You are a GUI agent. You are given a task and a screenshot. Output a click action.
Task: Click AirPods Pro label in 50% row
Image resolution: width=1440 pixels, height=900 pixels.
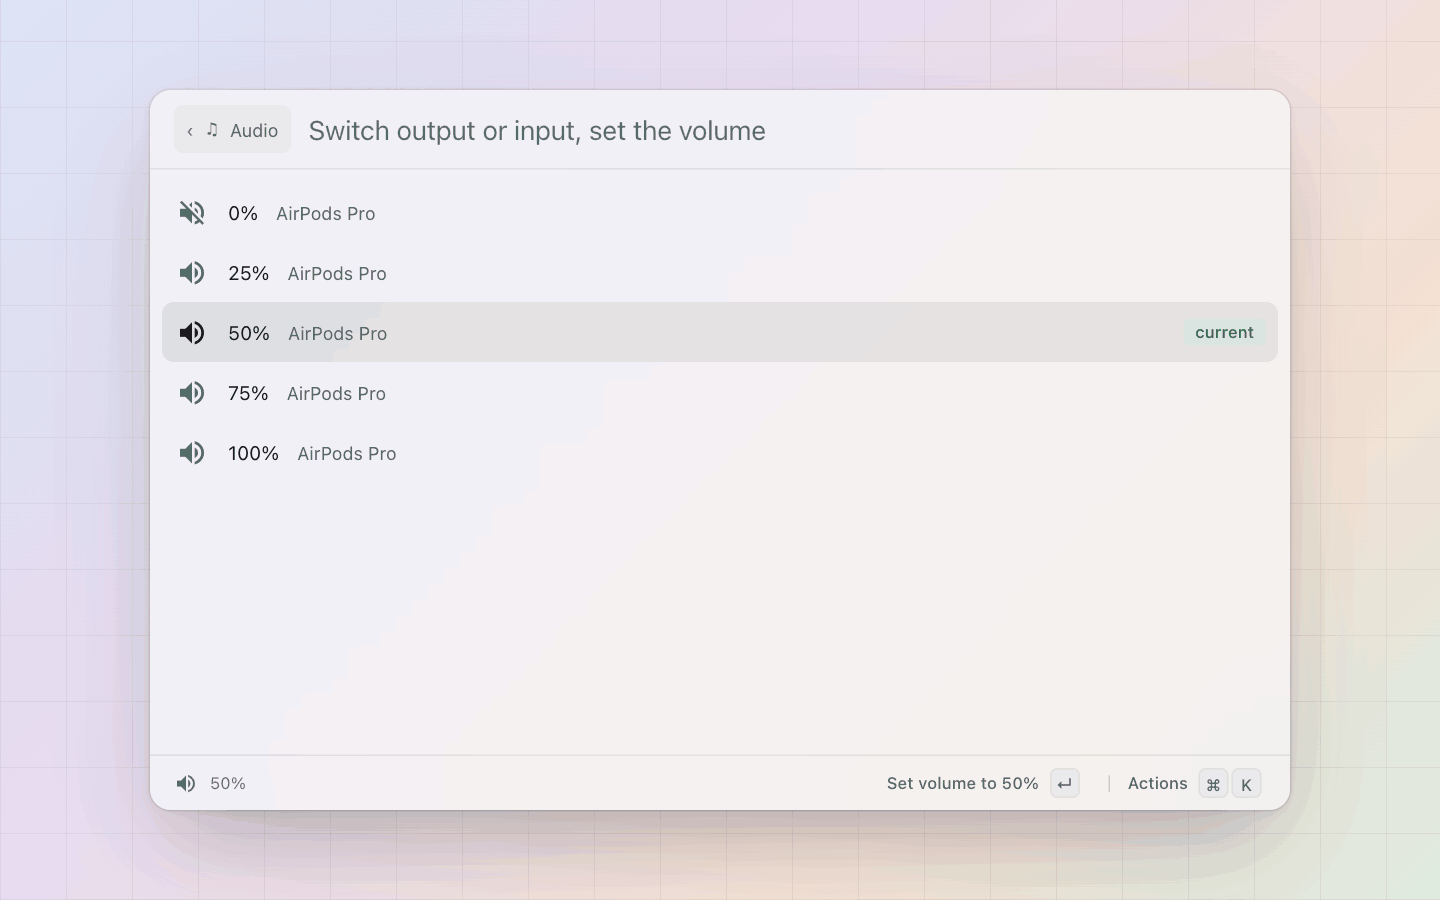click(x=338, y=333)
